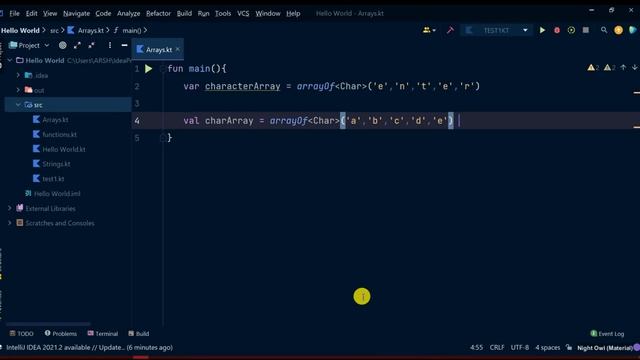Open the run configuration dropdown TEST1.KT
This screenshot has width=640, height=360.
point(496,30)
